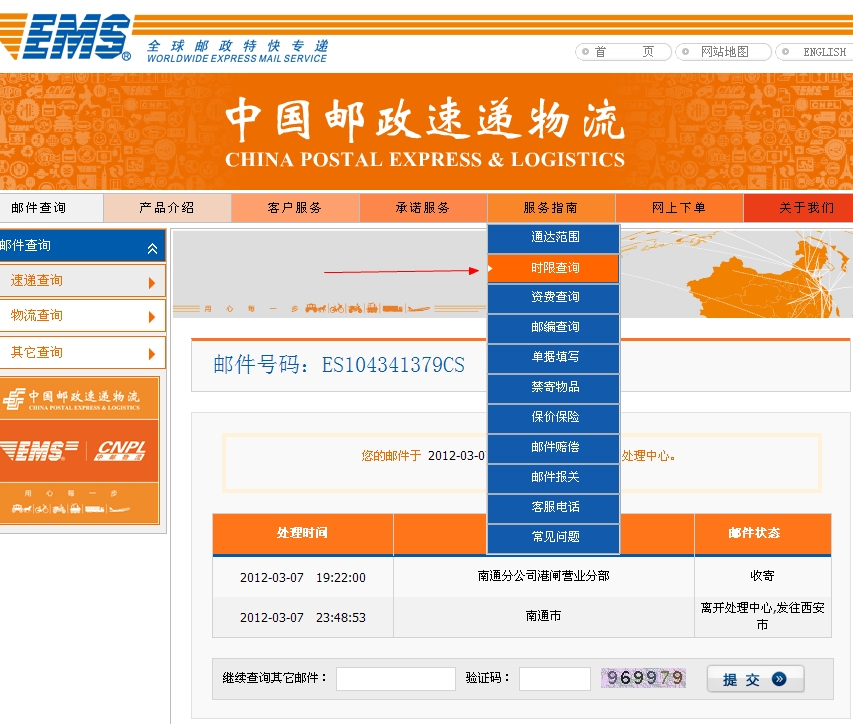Screen dimensions: 853x724
Task: Click the 提交 submit button
Action: [x=755, y=679]
